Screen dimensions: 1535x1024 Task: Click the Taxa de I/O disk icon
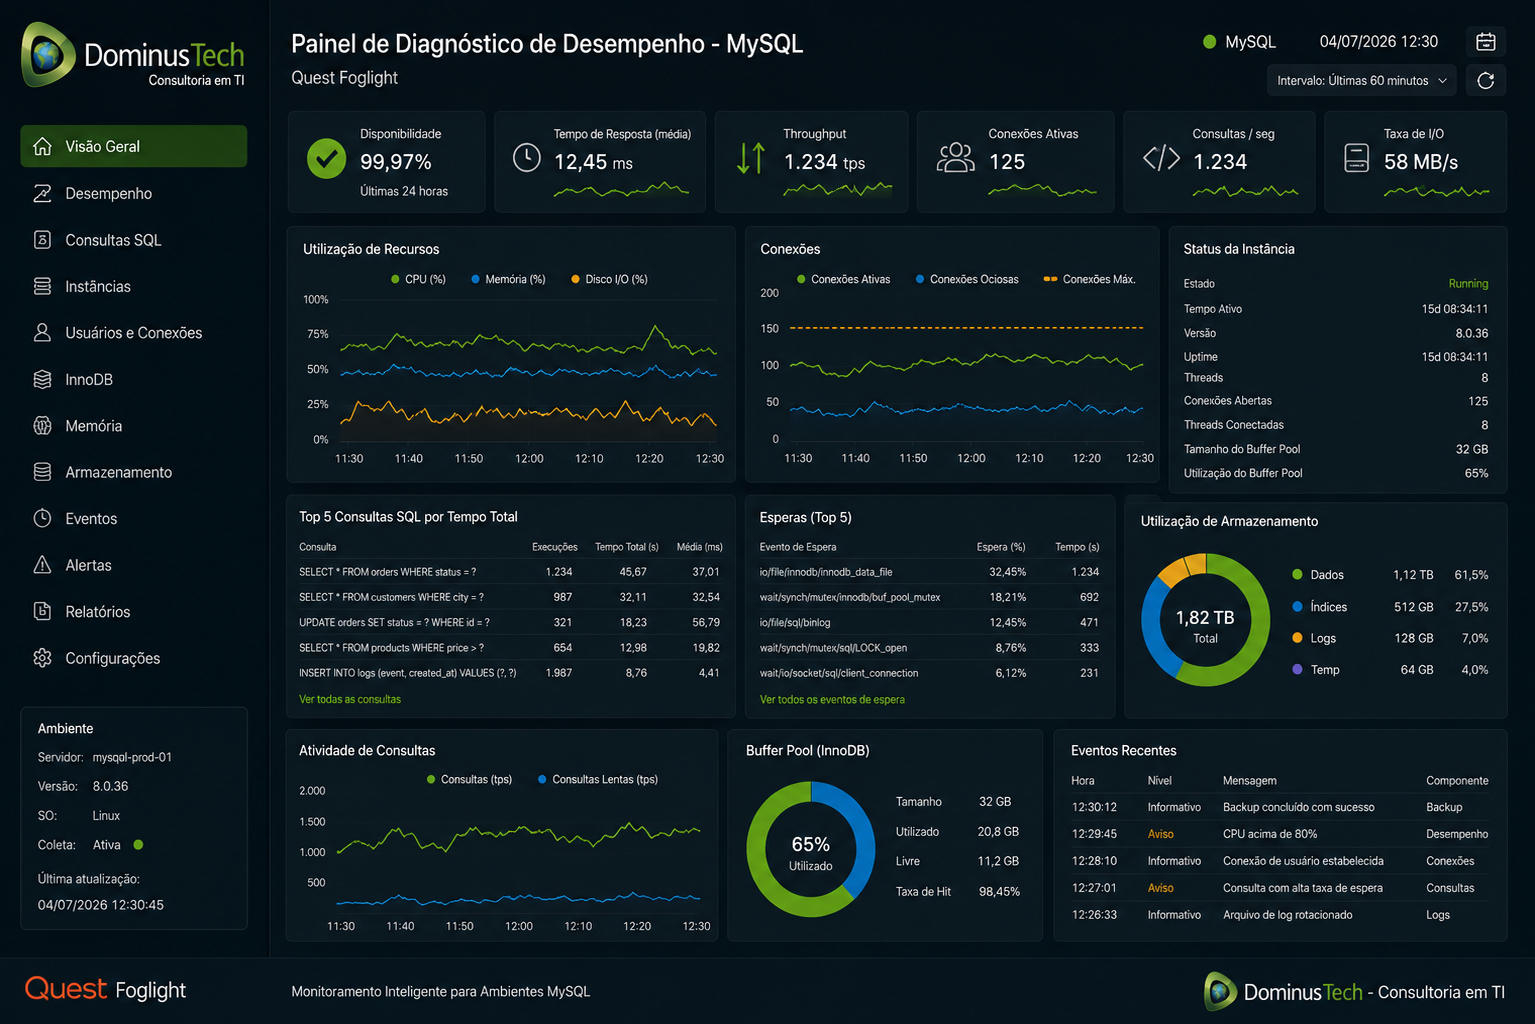1357,158
